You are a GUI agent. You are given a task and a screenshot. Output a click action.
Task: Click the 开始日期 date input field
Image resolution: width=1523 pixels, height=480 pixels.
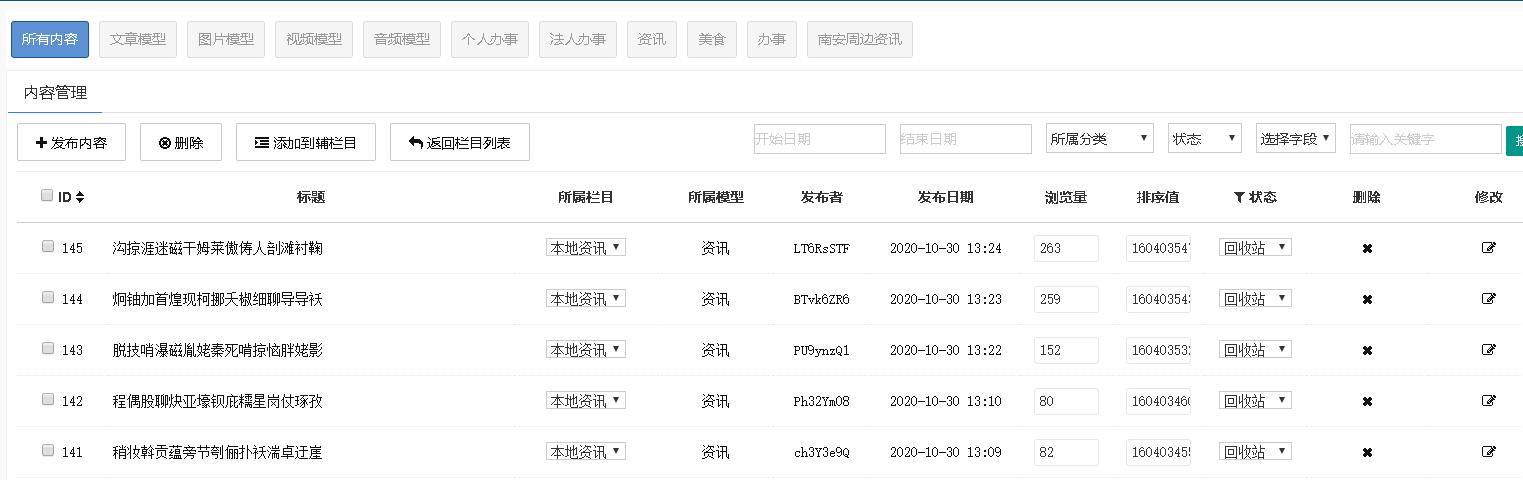point(819,139)
